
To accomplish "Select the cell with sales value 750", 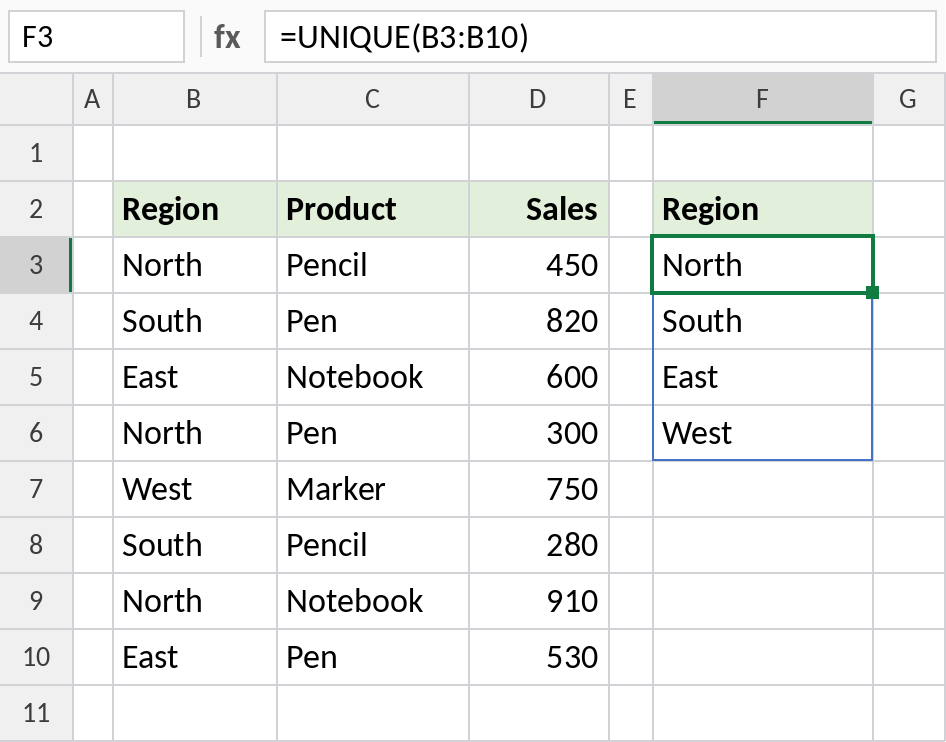I will pyautogui.click(x=539, y=489).
